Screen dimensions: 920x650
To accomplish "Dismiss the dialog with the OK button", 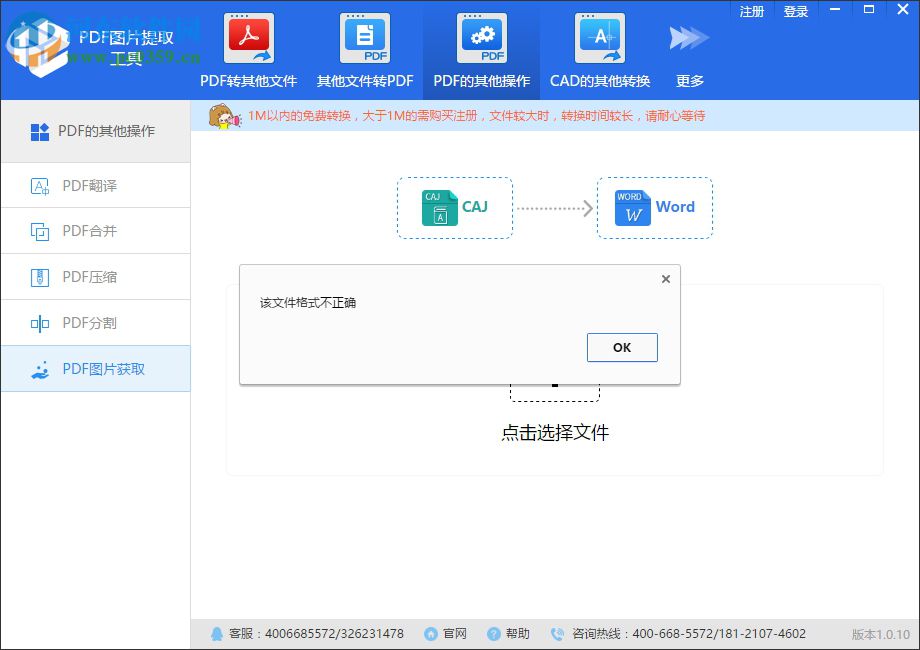I will pyautogui.click(x=621, y=347).
